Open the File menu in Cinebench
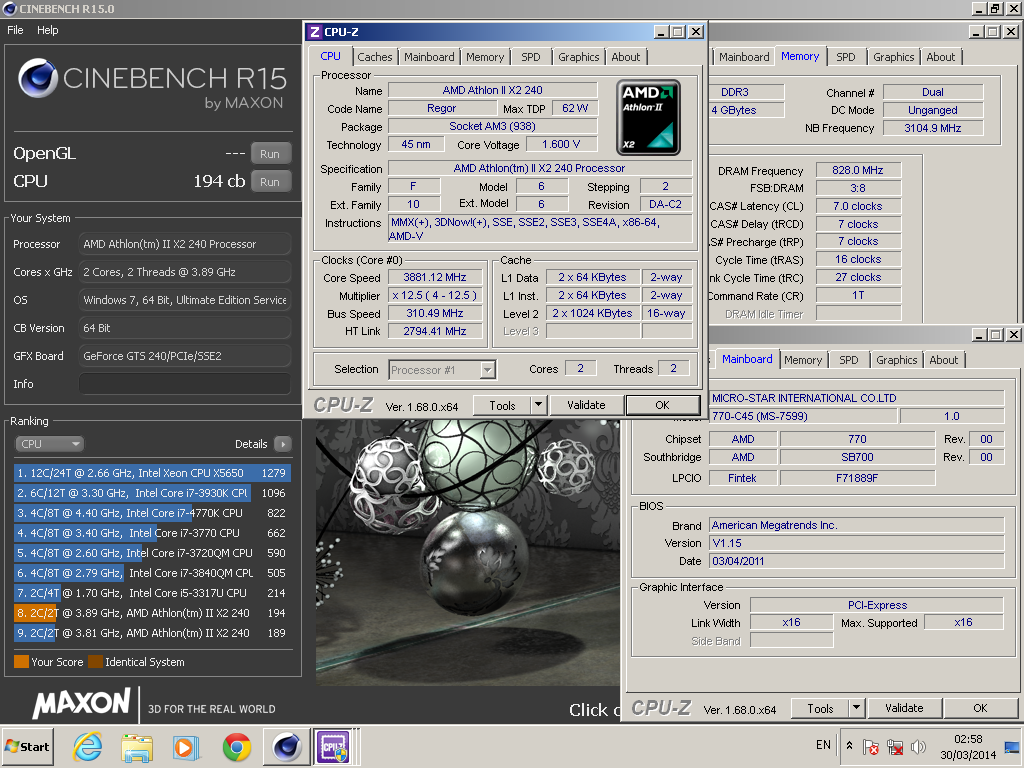Image resolution: width=1024 pixels, height=768 pixels. click(x=15, y=30)
